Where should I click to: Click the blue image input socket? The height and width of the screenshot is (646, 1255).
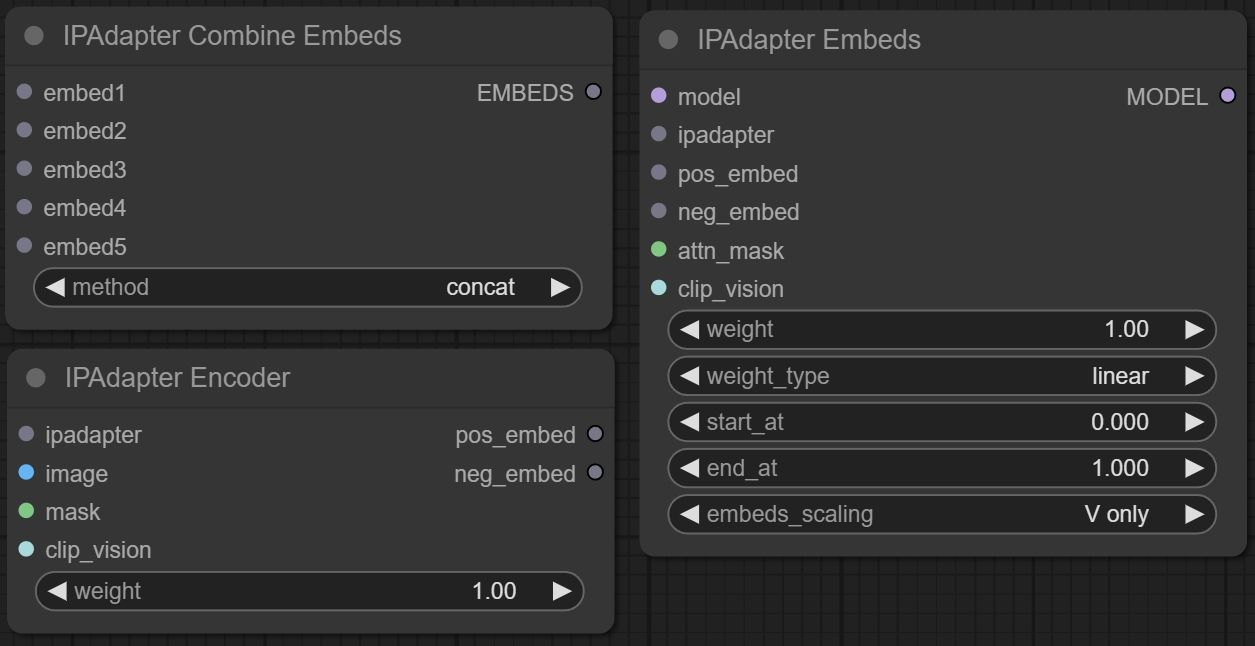click(26, 473)
